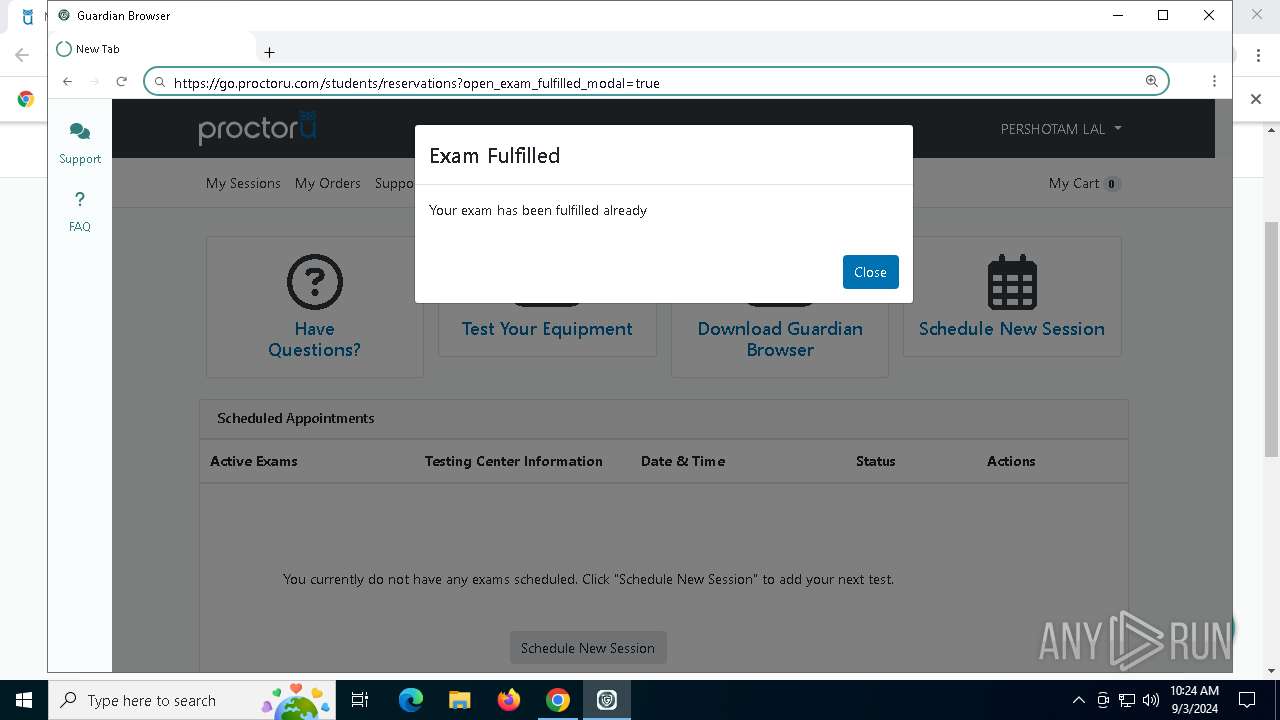This screenshot has width=1280, height=720.
Task: Open the Download Guardian Browser link
Action: [x=780, y=339]
